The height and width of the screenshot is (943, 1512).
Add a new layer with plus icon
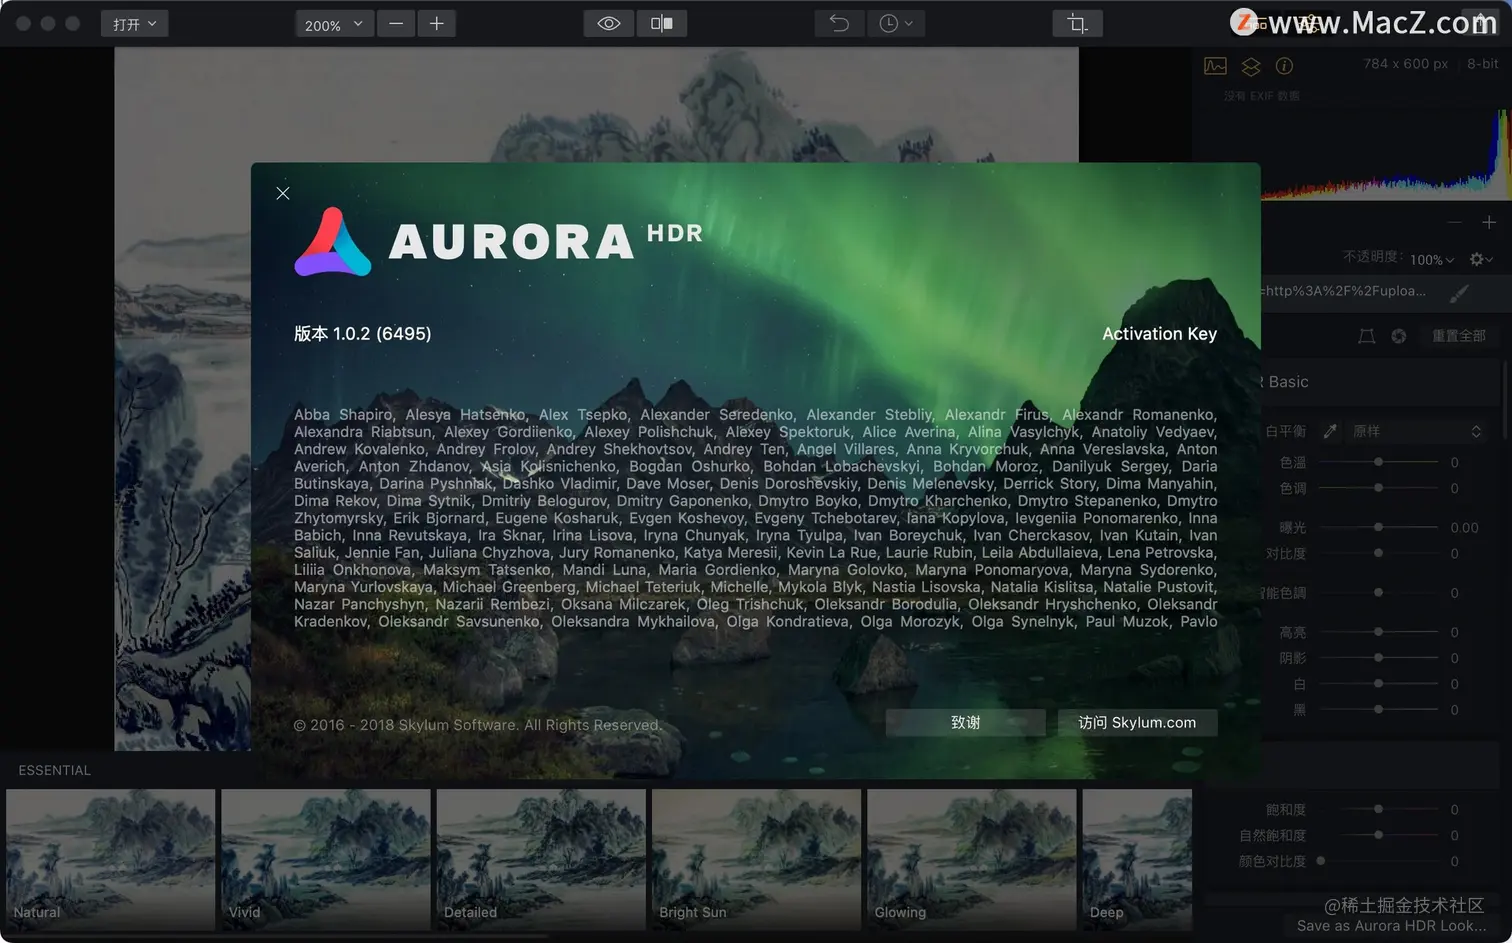pyautogui.click(x=1489, y=222)
